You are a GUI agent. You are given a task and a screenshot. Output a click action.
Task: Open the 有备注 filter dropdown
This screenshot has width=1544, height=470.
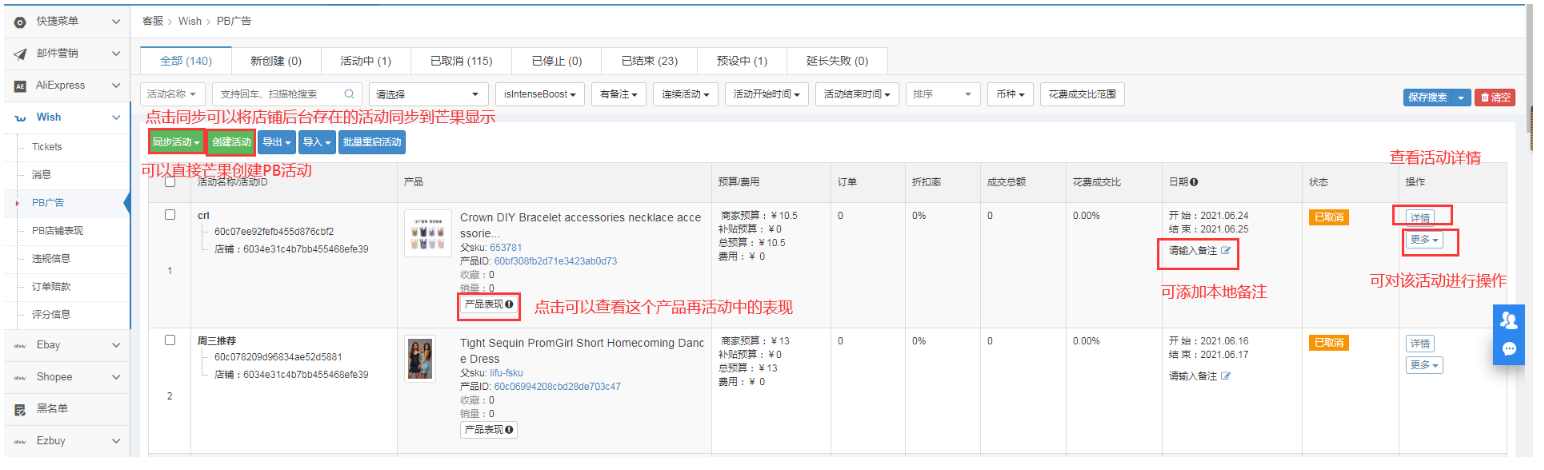click(619, 94)
